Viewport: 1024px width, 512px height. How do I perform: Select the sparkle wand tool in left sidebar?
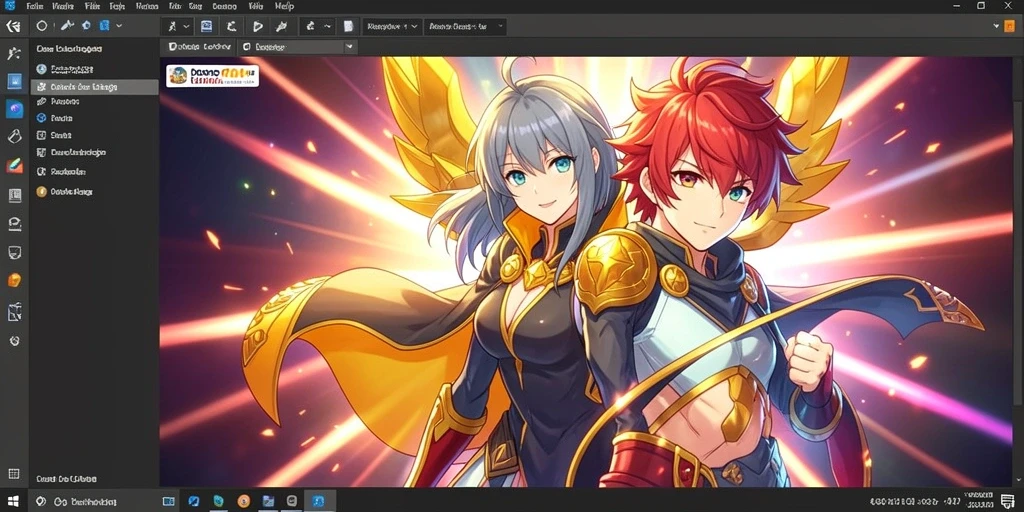click(14, 54)
